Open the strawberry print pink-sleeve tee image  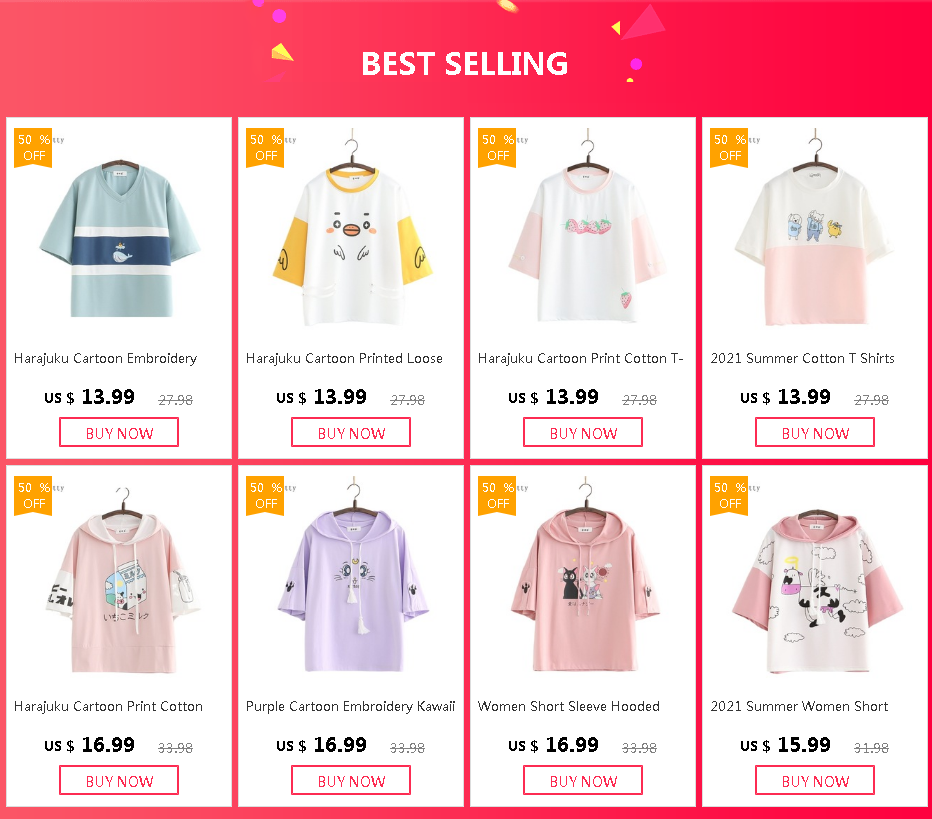tap(585, 229)
